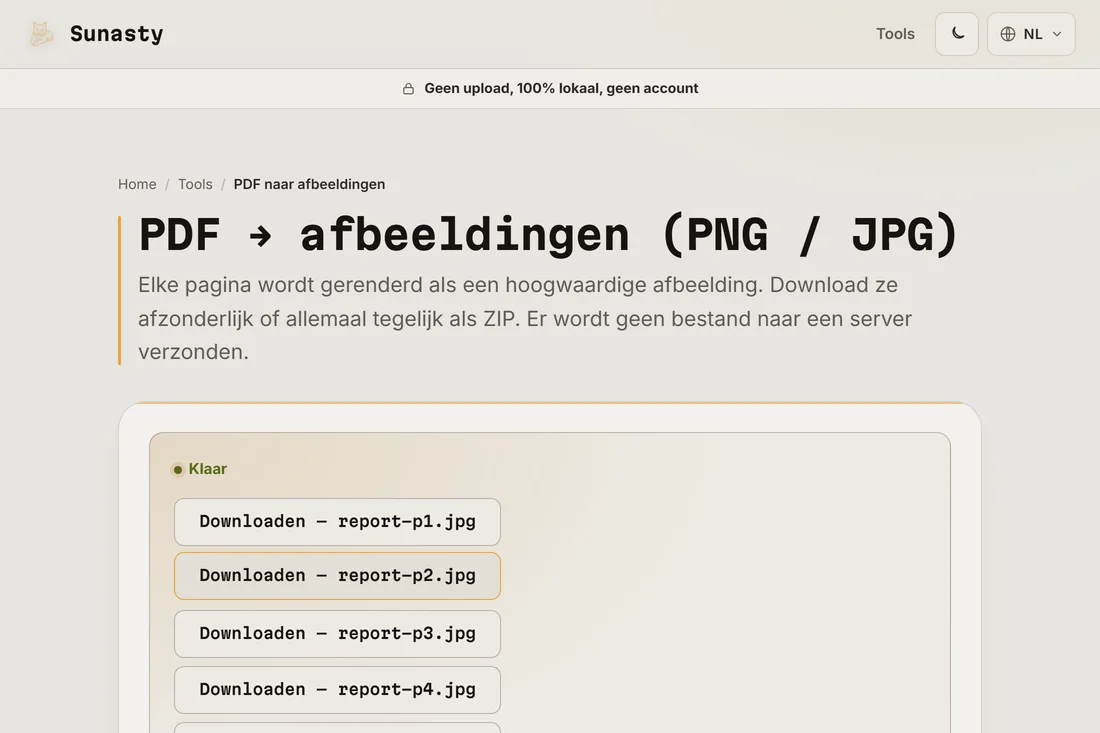Go to the Tools breadcrumb link
The image size is (1100, 733).
(195, 184)
